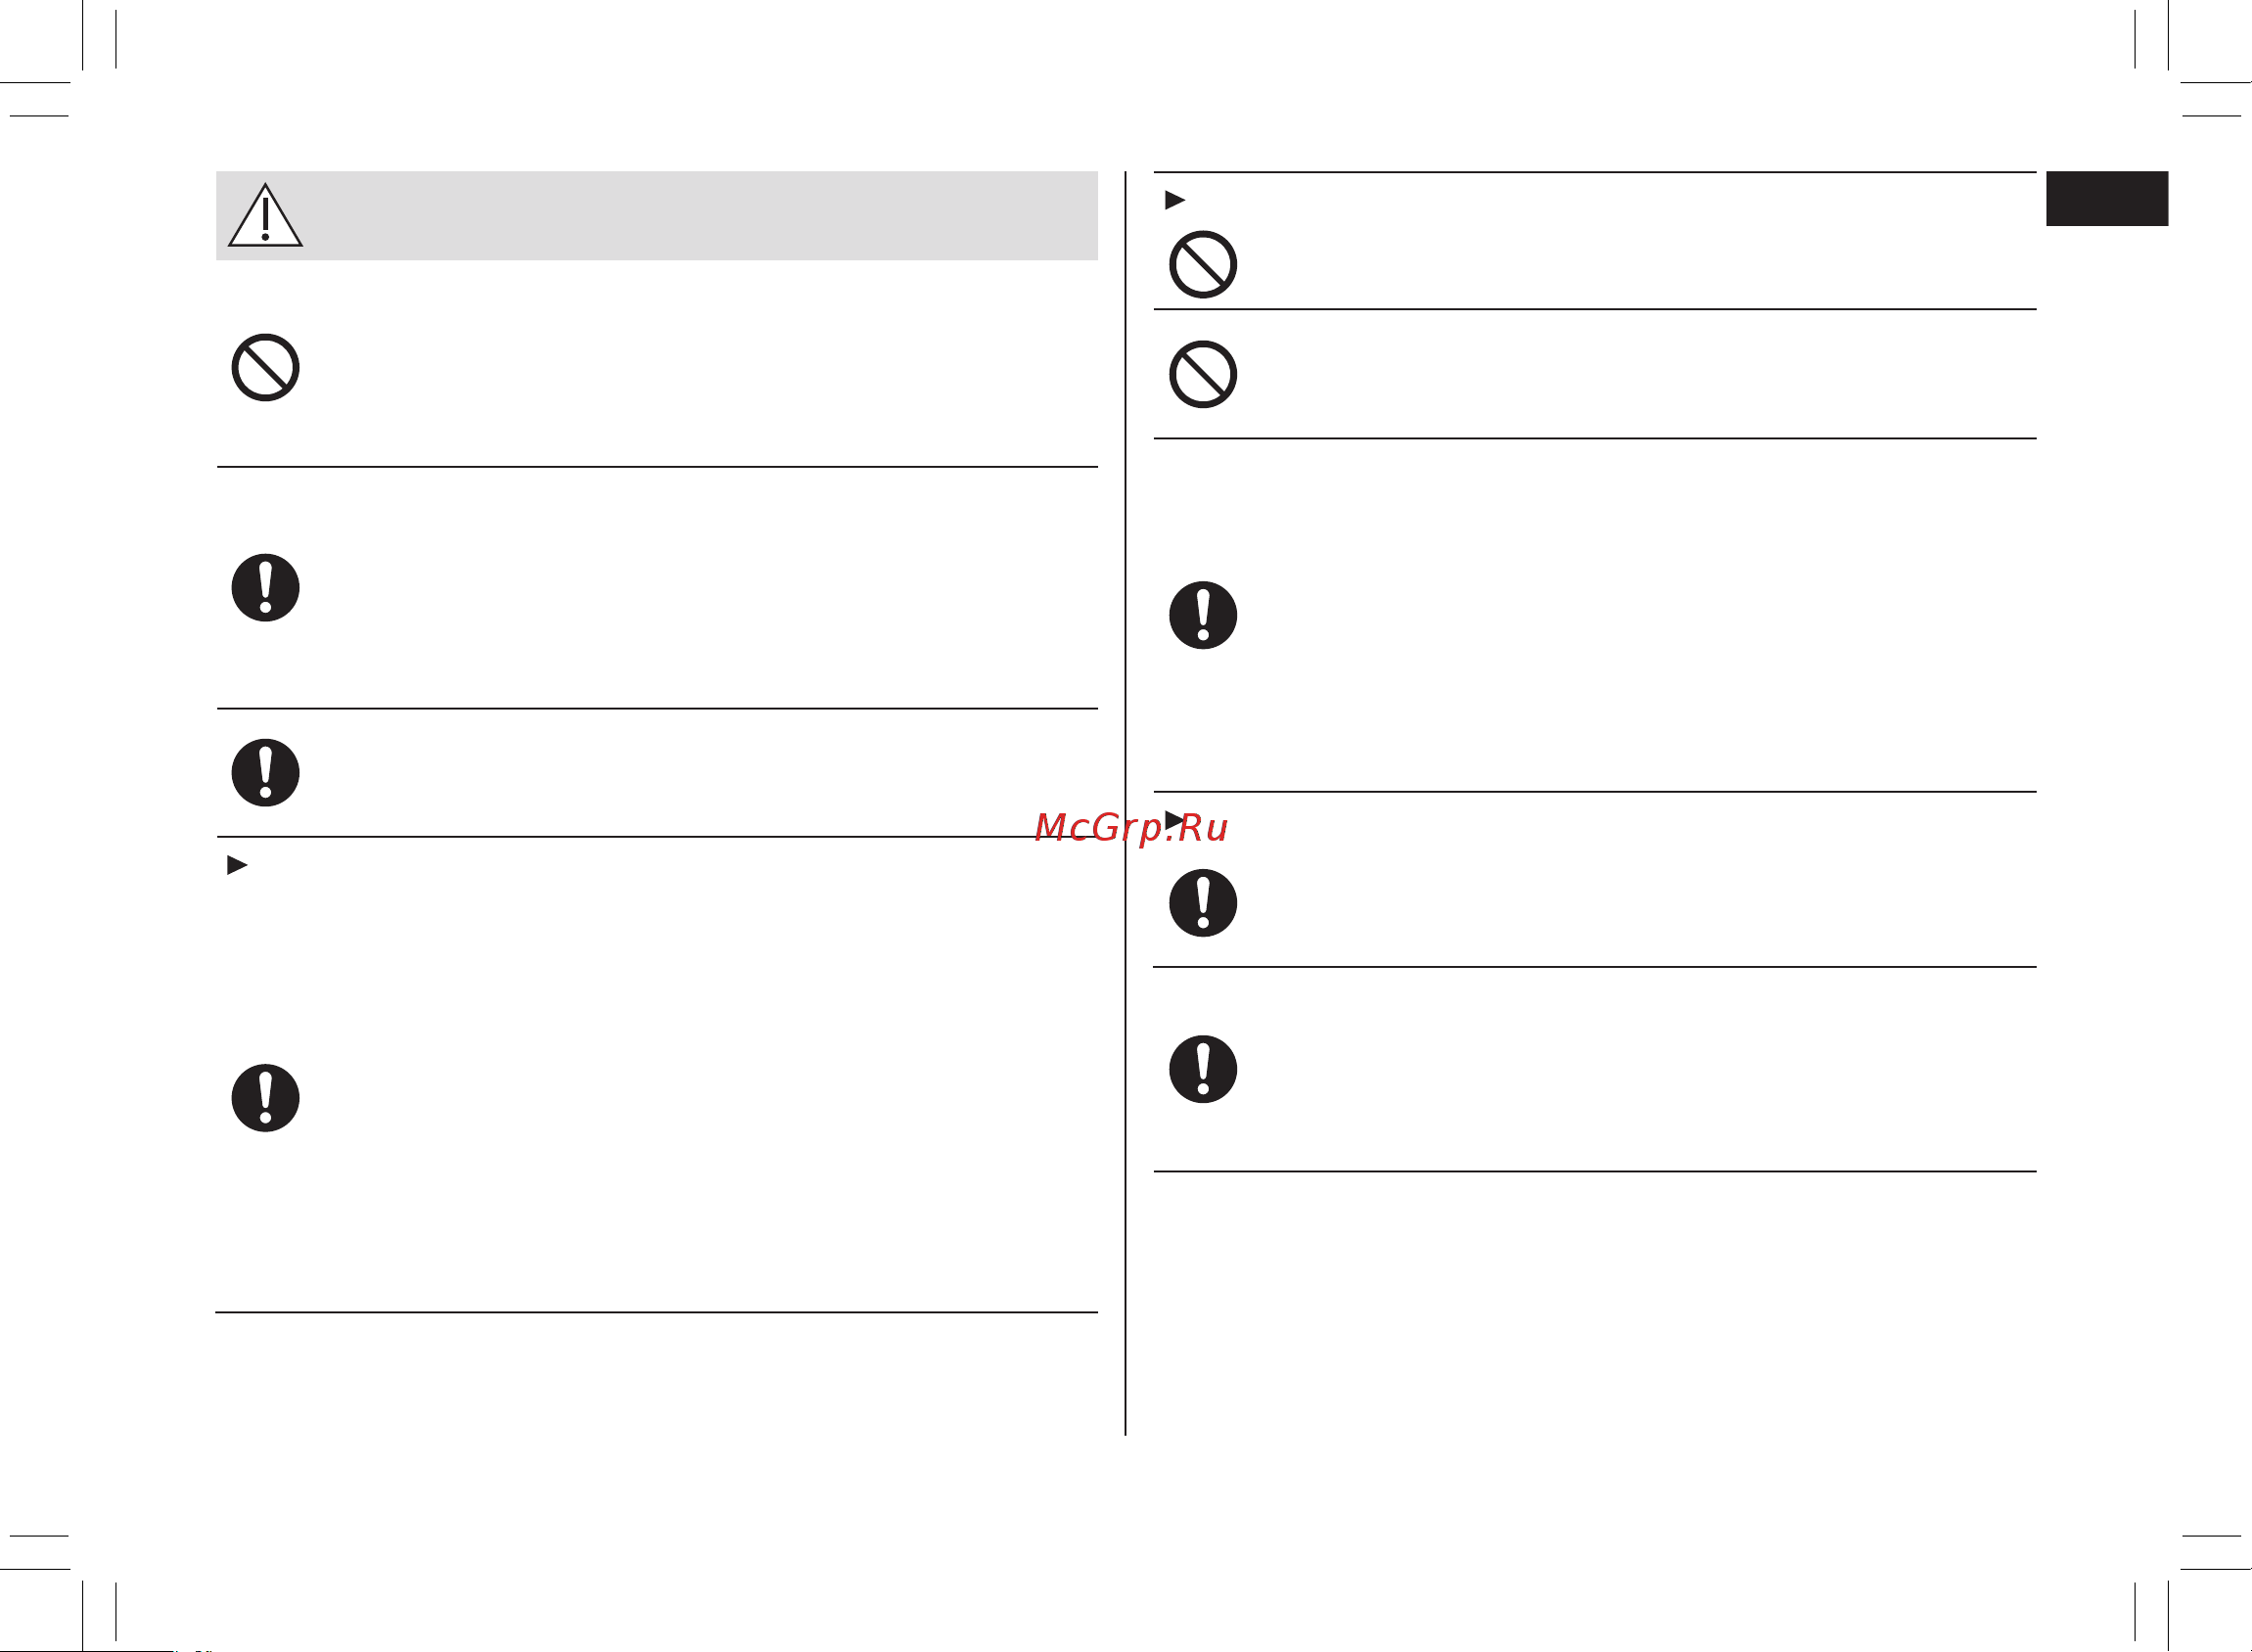
Task: Click the uppermost exclamation icon in left column
Action: pos(265,587)
